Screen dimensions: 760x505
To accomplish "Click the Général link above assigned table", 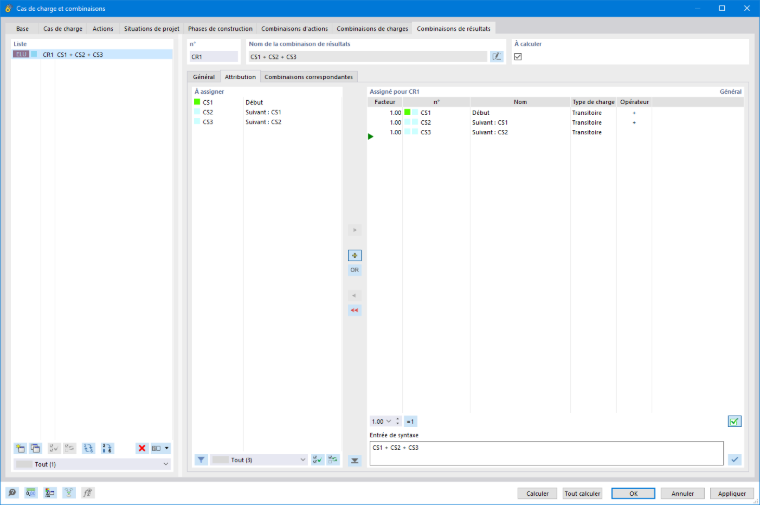I will coord(730,92).
